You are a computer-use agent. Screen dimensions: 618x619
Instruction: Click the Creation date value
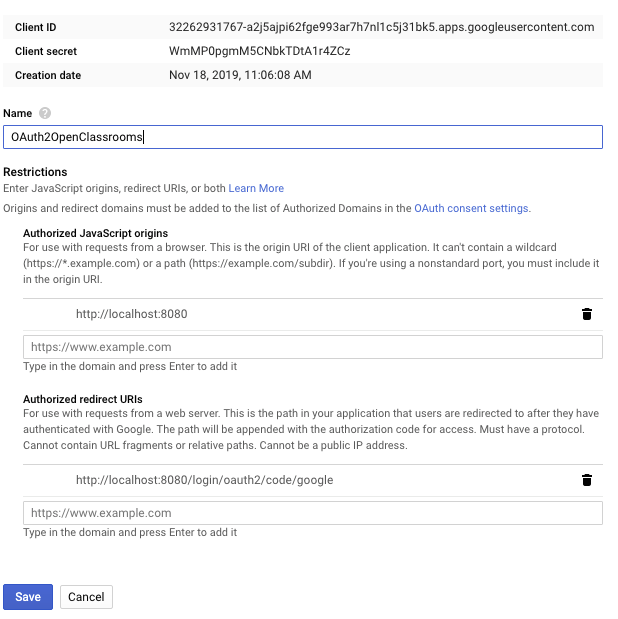pos(240,75)
